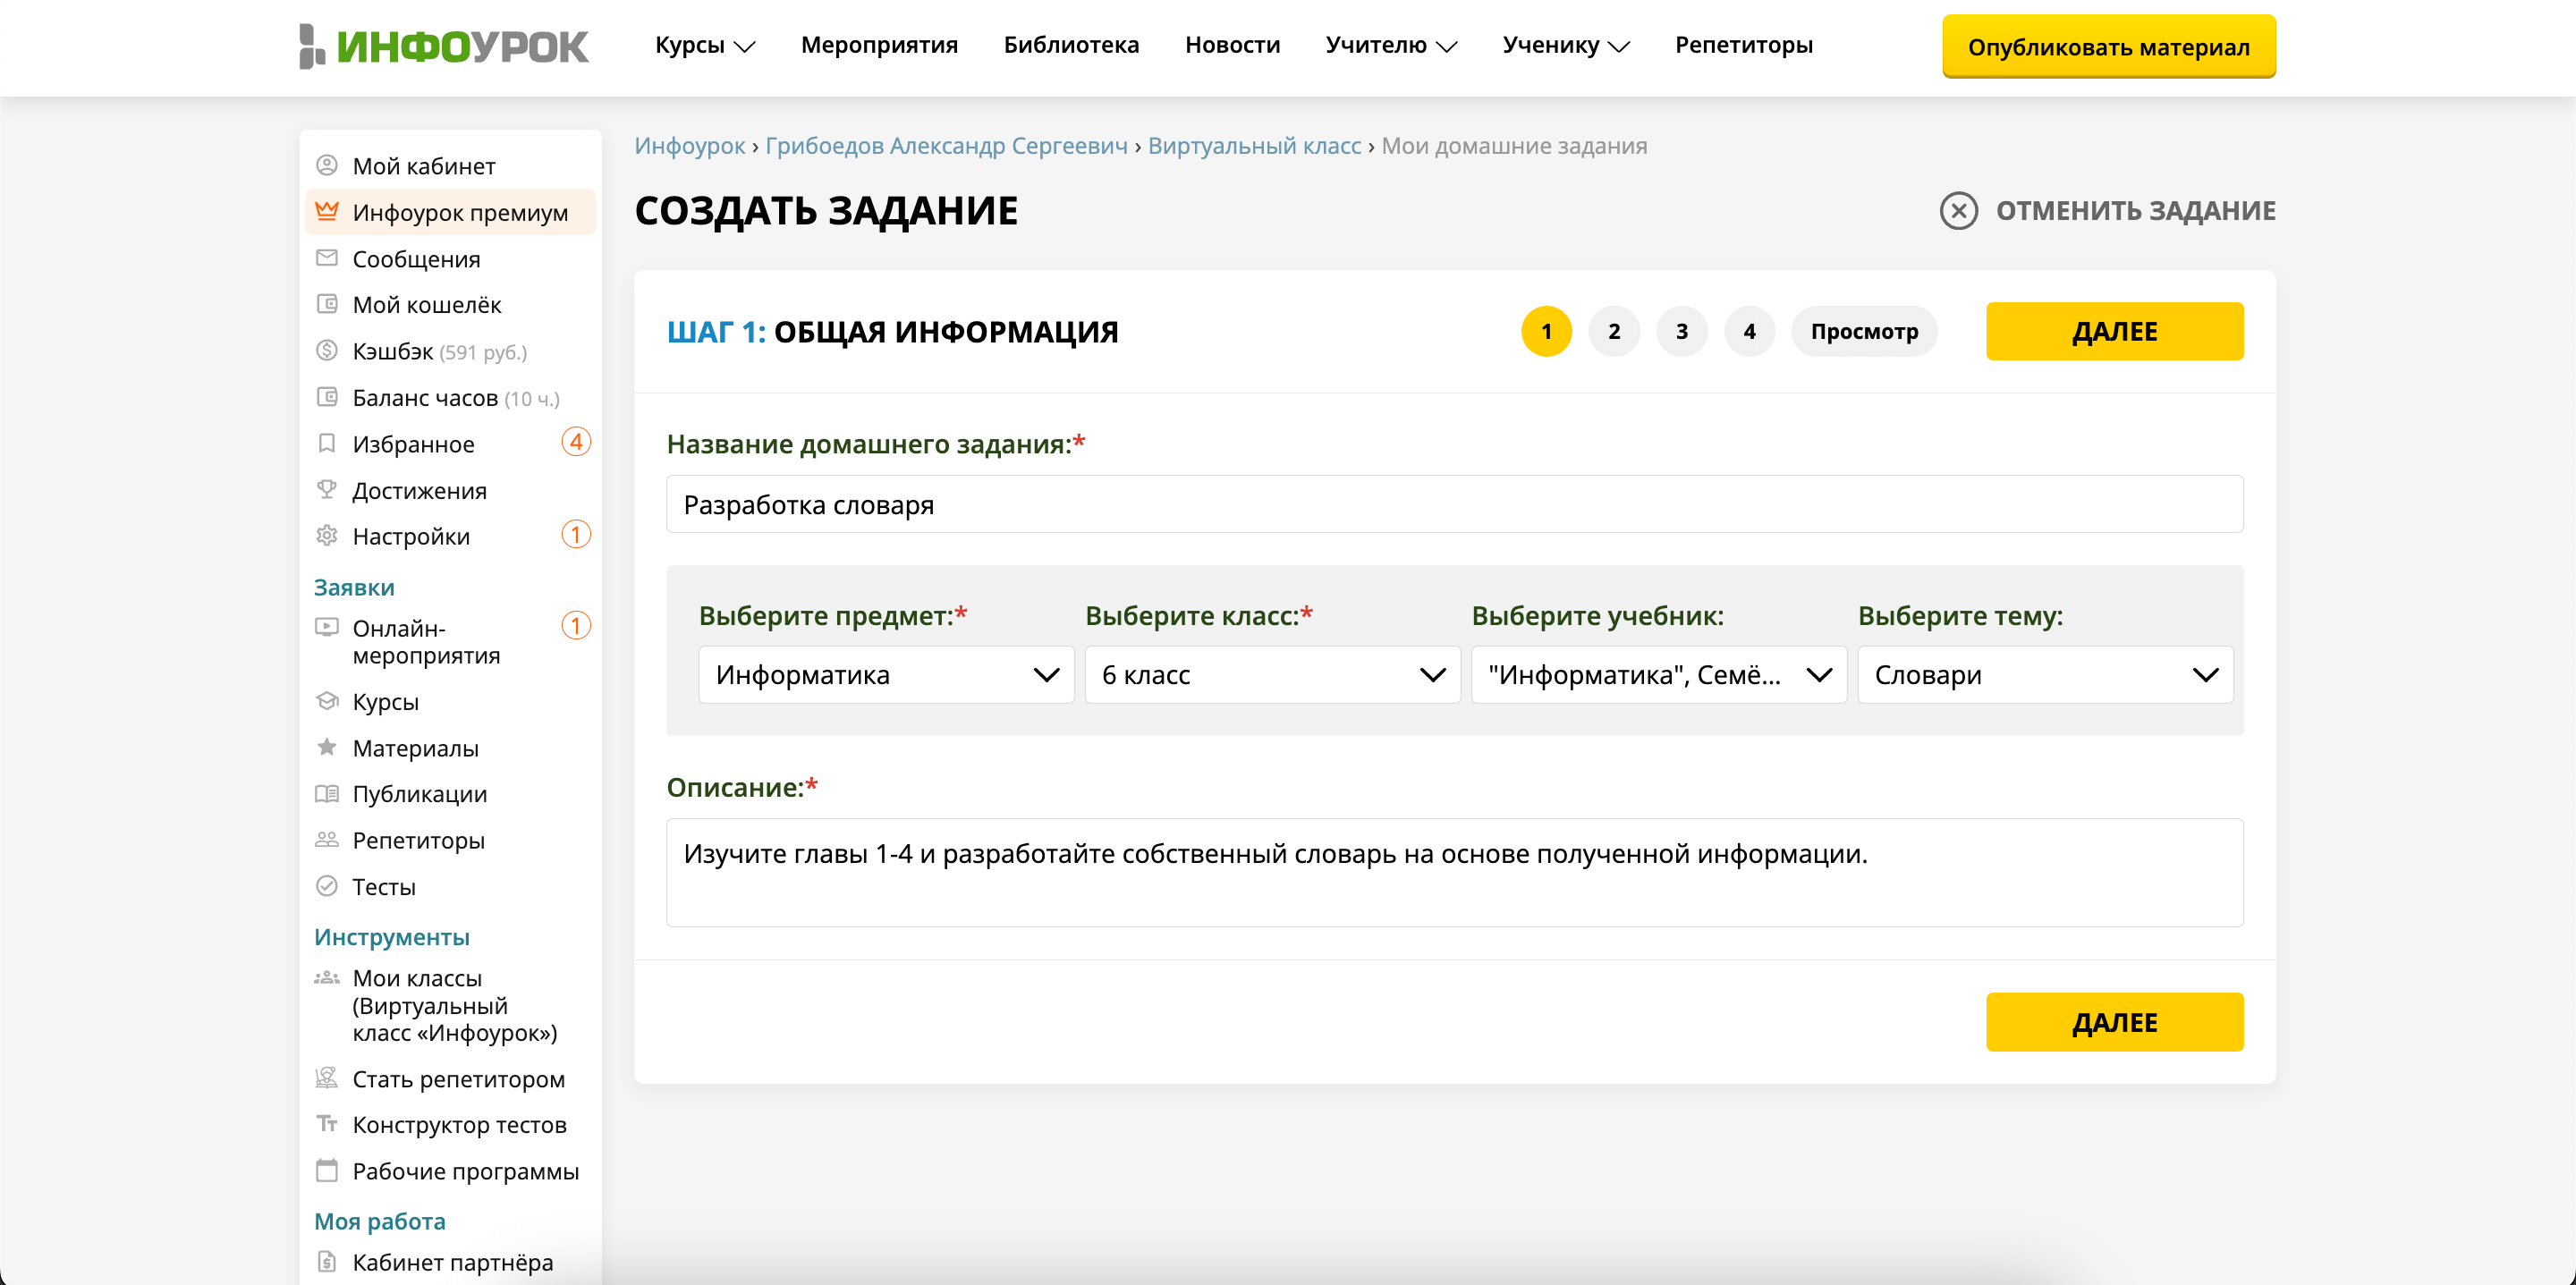Click the Избранное bookmark icon

coord(327,443)
